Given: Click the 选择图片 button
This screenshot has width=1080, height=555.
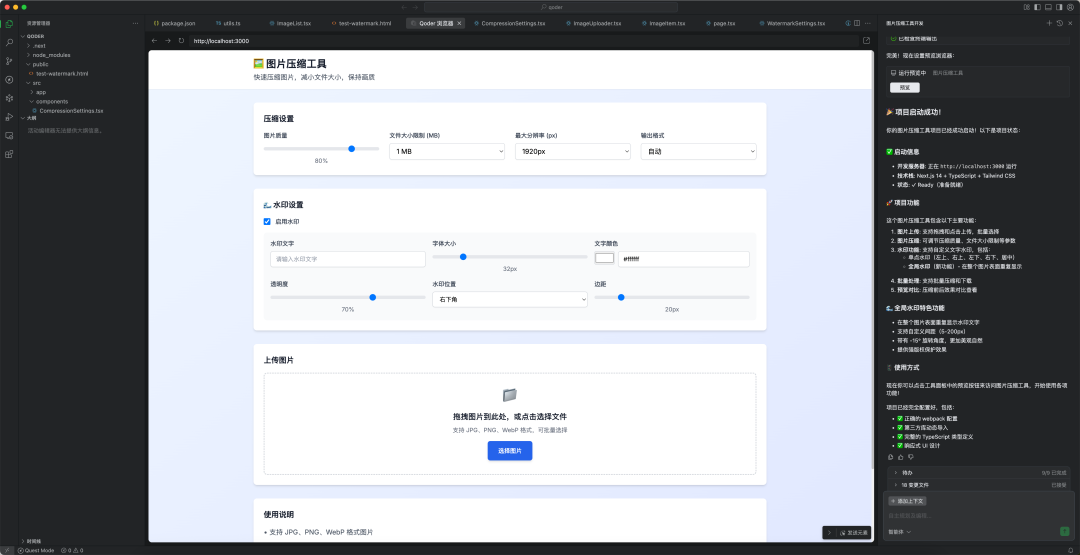Looking at the screenshot, I should [510, 450].
